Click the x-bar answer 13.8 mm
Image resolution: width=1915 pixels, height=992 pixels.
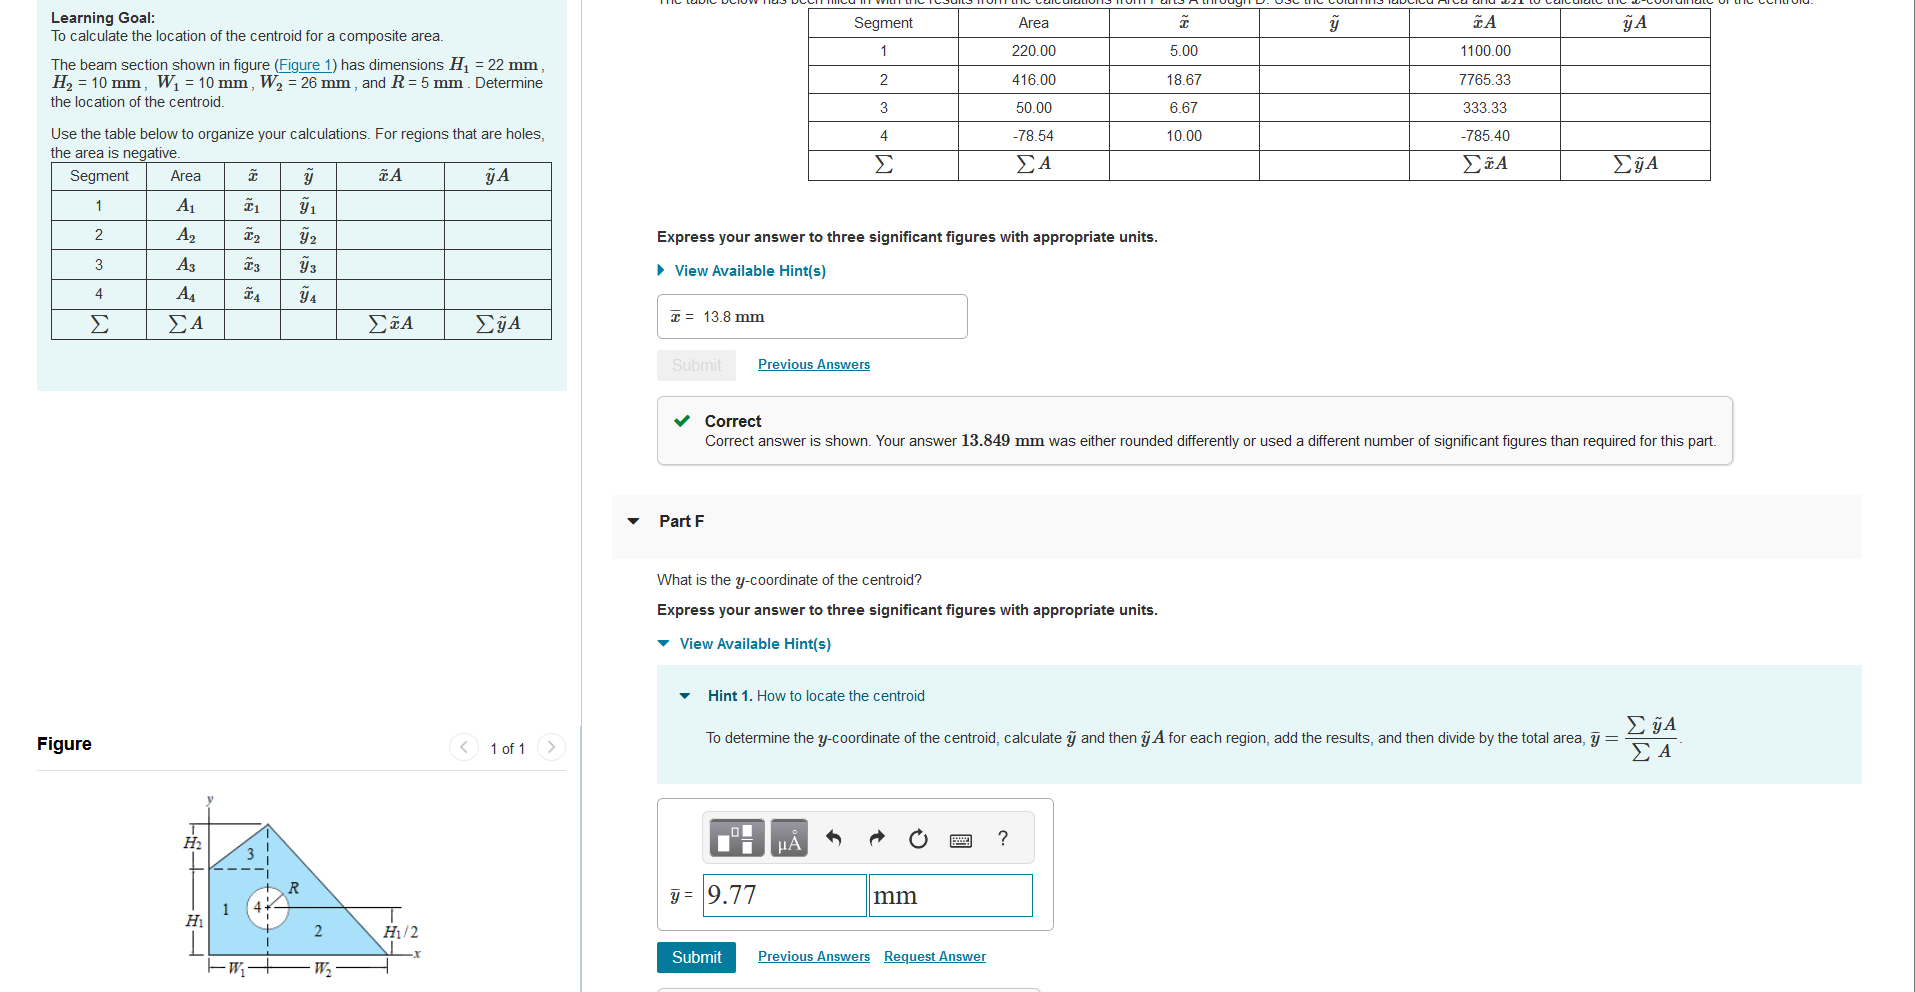tap(812, 317)
